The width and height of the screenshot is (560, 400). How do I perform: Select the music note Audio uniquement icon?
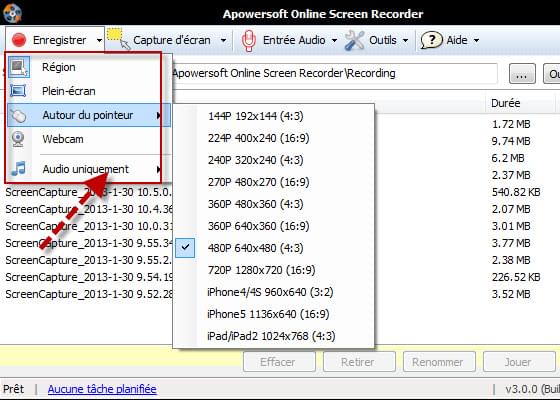point(19,169)
